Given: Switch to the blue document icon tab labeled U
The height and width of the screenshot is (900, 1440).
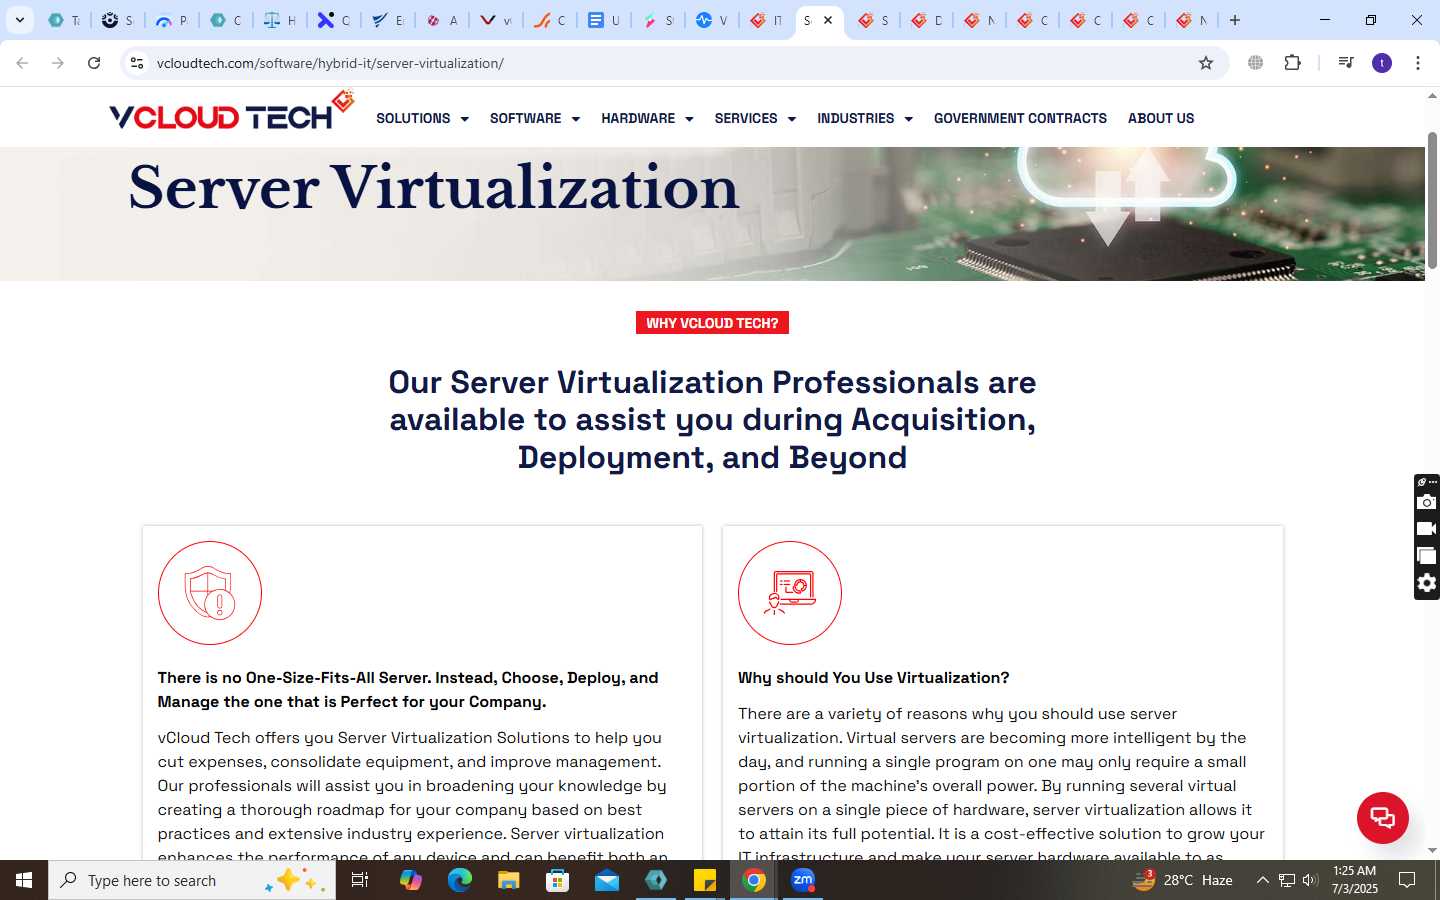Looking at the screenshot, I should click(604, 20).
